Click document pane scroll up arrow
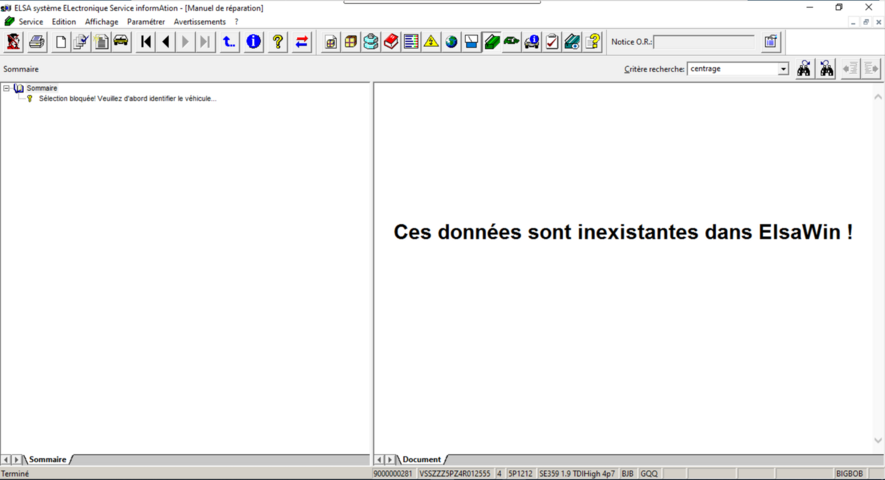Viewport: 885px width, 480px height. click(x=878, y=97)
